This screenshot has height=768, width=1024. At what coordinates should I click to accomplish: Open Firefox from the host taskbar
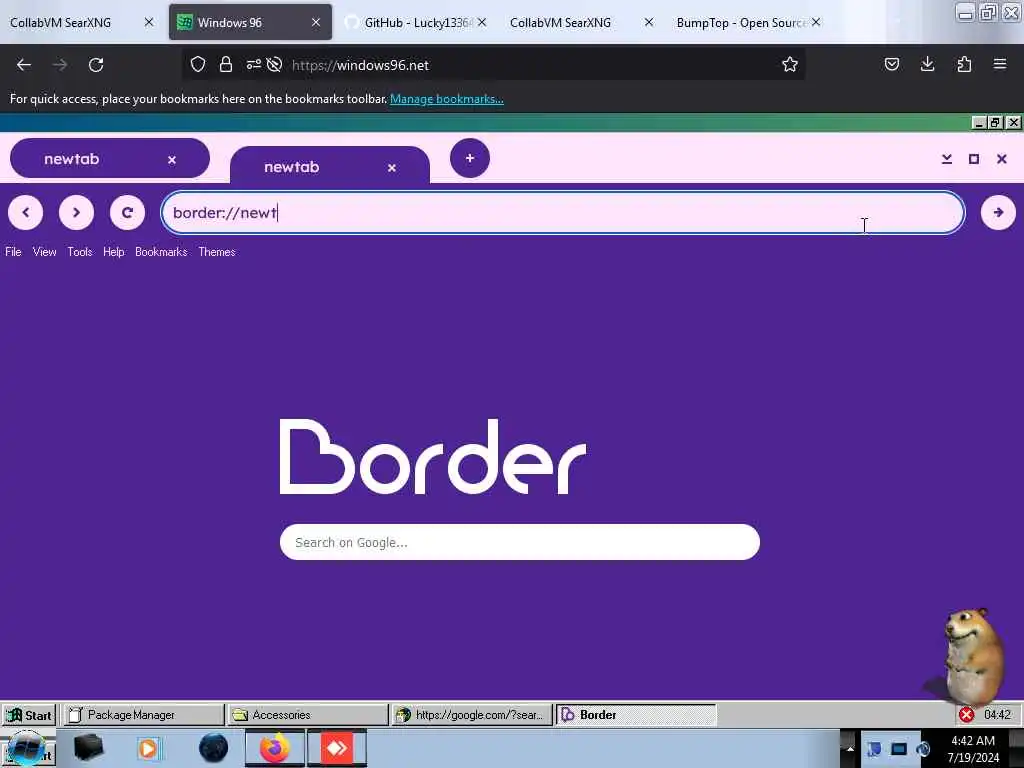click(x=275, y=748)
